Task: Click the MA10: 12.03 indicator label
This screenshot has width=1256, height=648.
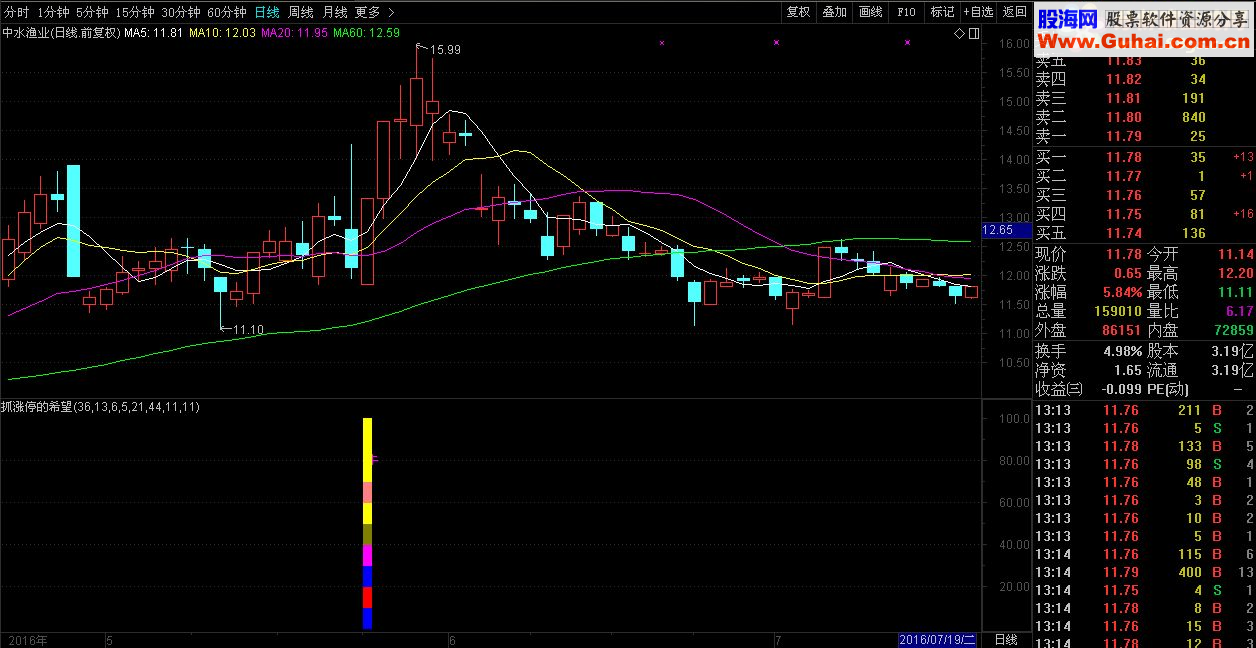Action: tap(223, 33)
